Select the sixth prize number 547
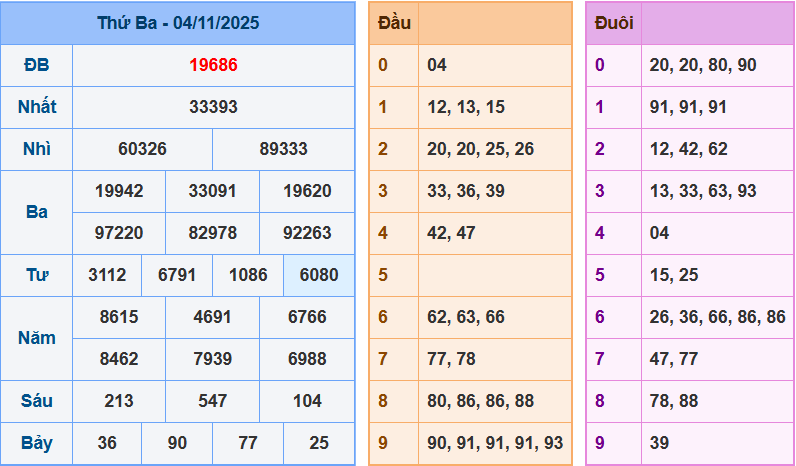 [212, 401]
